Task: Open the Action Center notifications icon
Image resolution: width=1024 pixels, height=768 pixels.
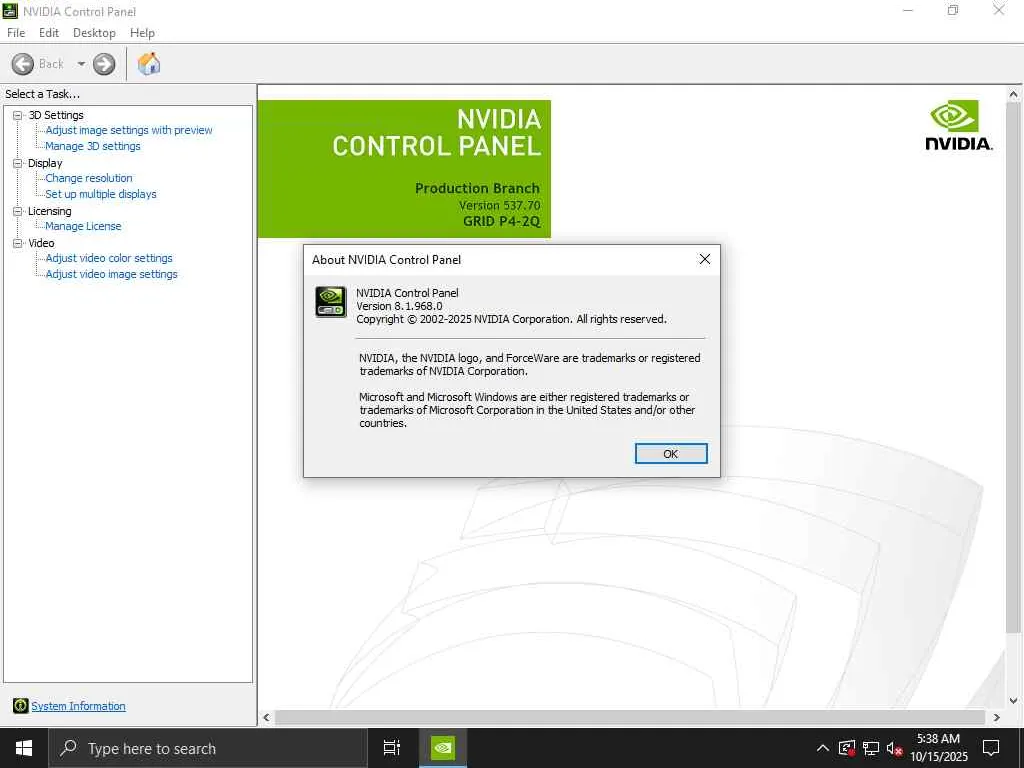Action: (991, 748)
